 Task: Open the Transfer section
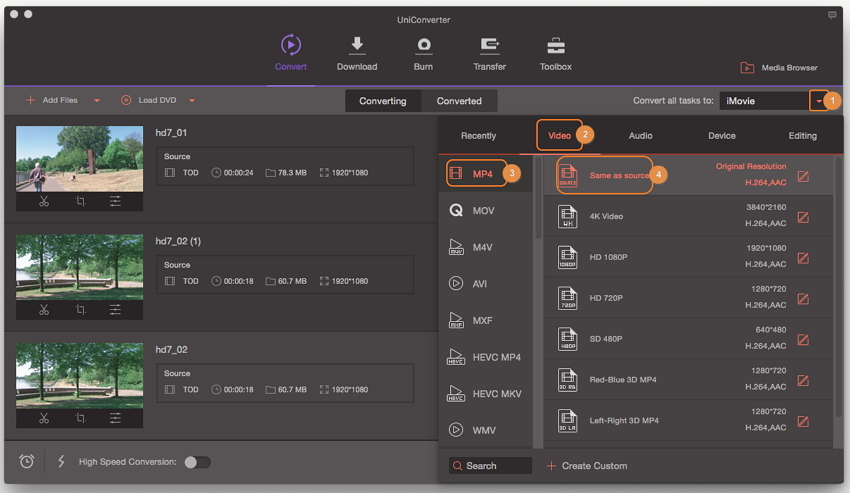[x=489, y=53]
